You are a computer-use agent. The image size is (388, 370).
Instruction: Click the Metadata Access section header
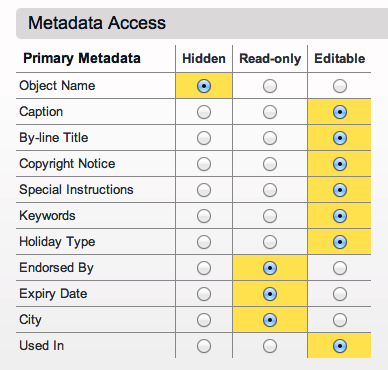point(202,23)
